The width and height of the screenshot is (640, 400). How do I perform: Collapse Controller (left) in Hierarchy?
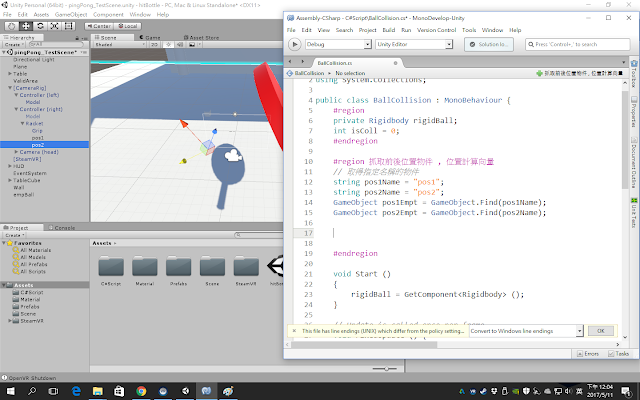pyautogui.click(x=16, y=95)
